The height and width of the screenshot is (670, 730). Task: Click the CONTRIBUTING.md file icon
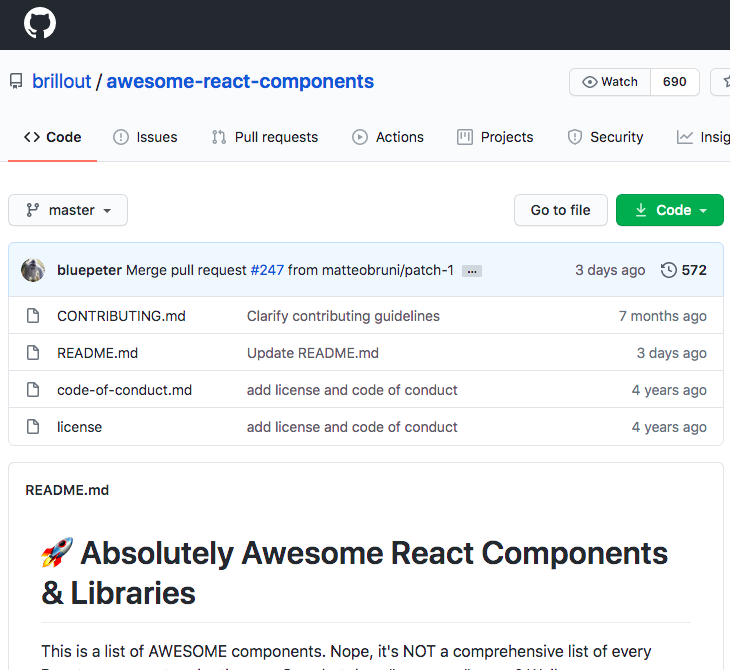click(x=33, y=316)
